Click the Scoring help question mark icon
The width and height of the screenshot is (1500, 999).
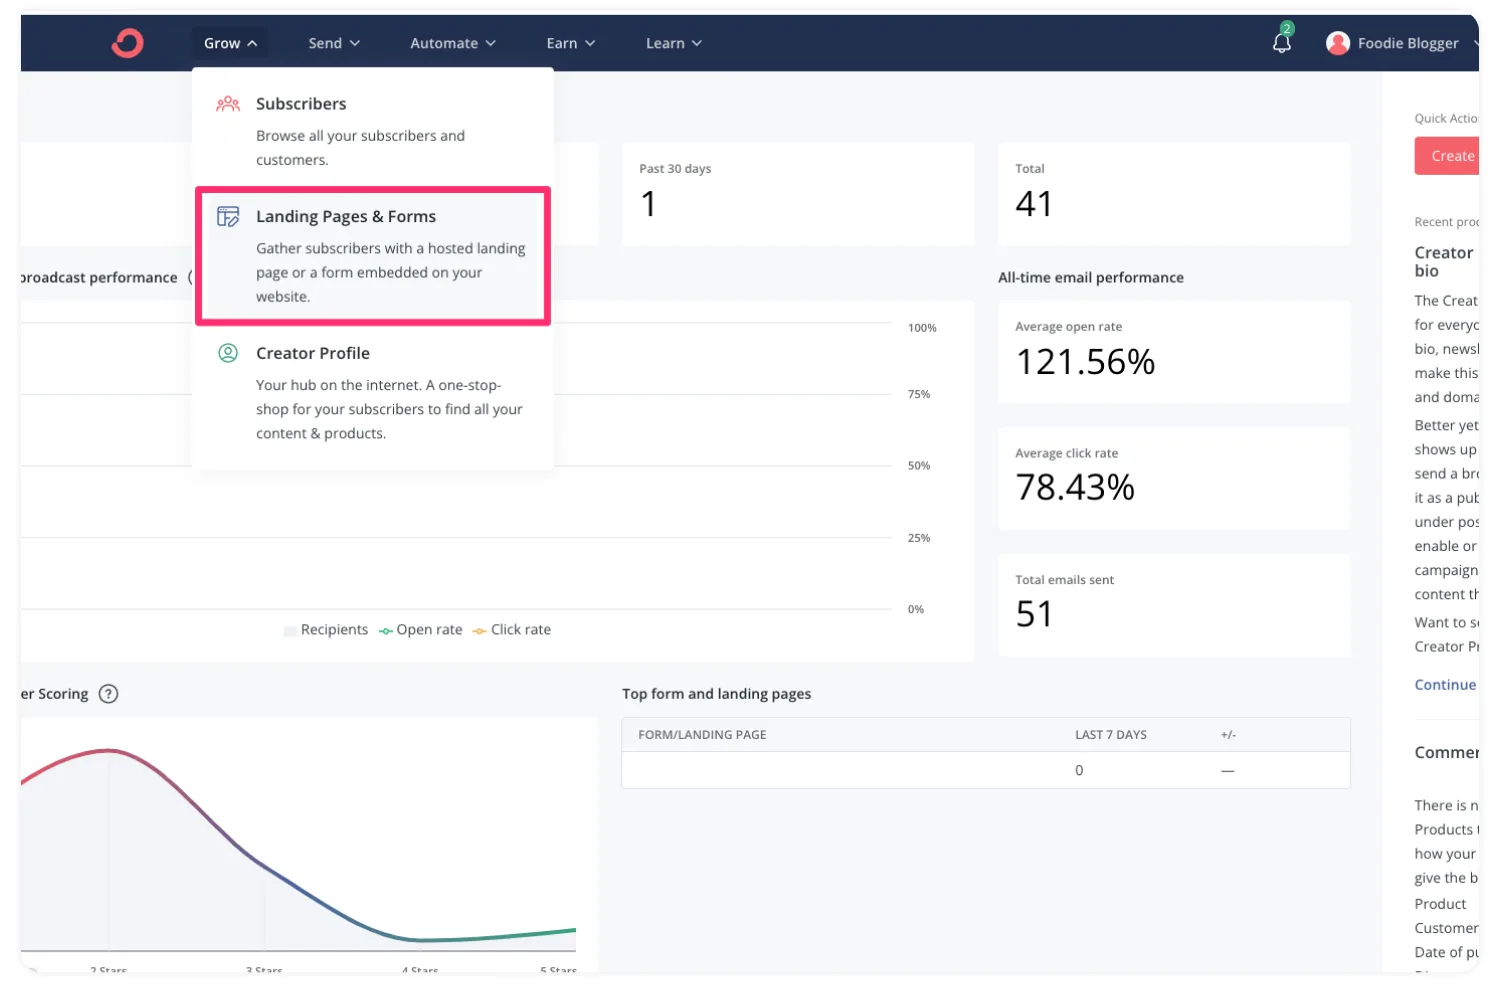tap(109, 694)
